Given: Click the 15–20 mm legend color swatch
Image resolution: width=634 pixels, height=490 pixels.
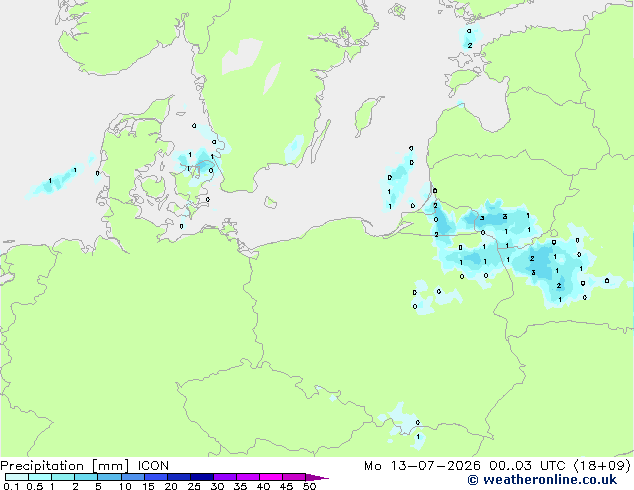Looking at the screenshot, I should pos(155,477).
